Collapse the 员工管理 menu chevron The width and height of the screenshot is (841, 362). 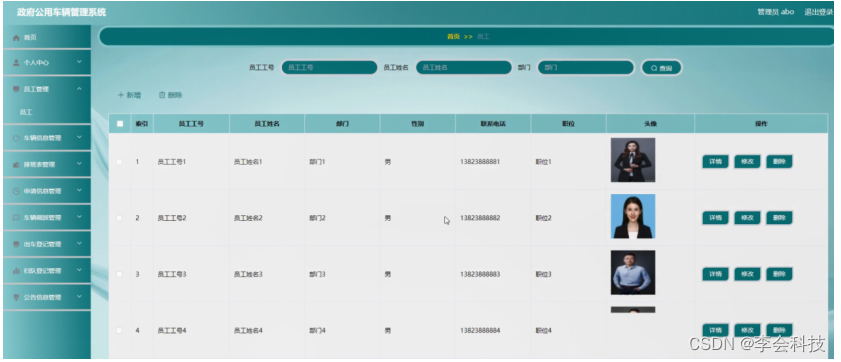coord(79,88)
